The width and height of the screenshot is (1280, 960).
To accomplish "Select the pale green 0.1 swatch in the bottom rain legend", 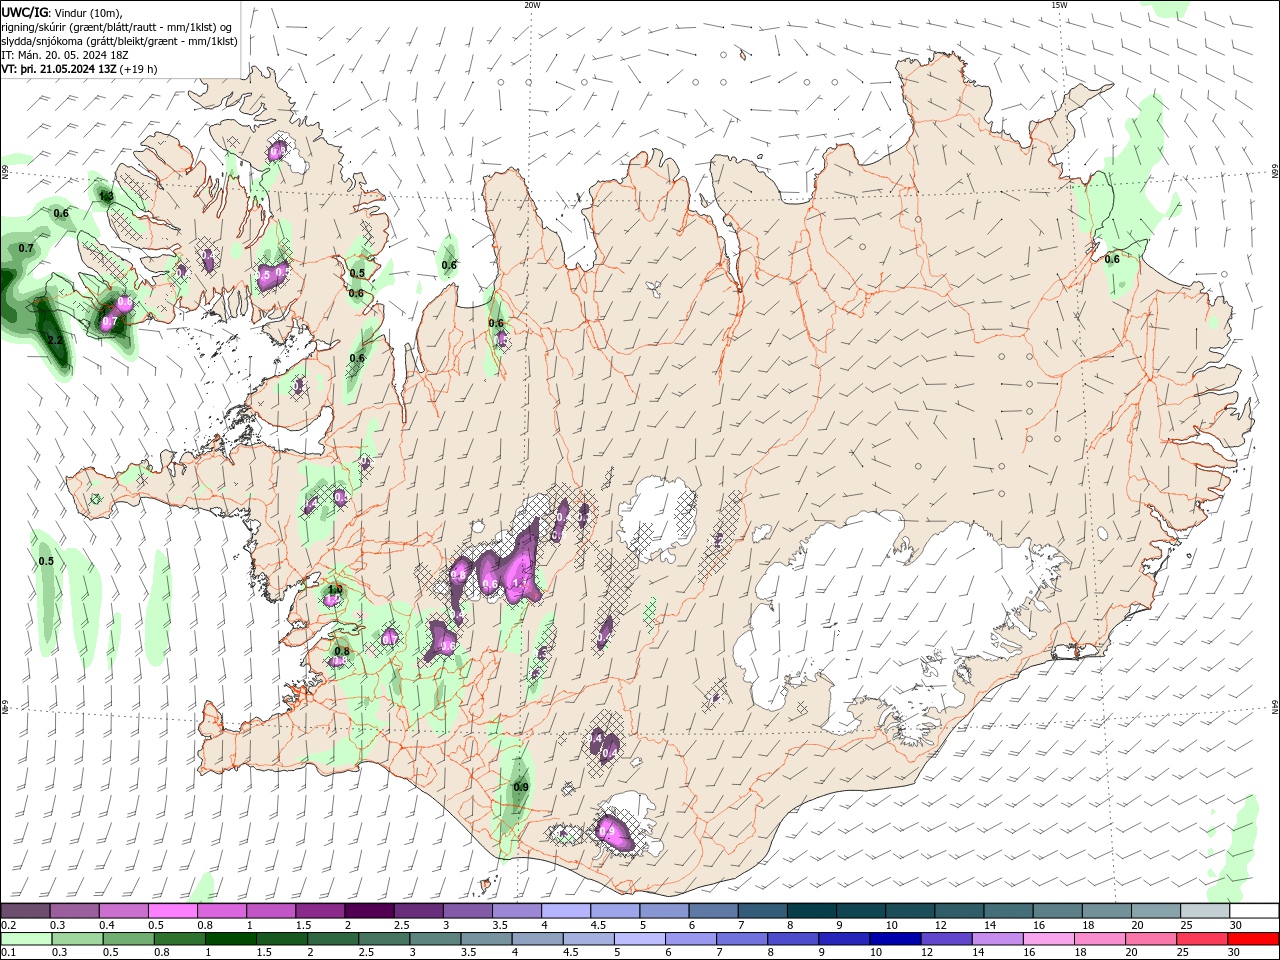I will click(26, 939).
